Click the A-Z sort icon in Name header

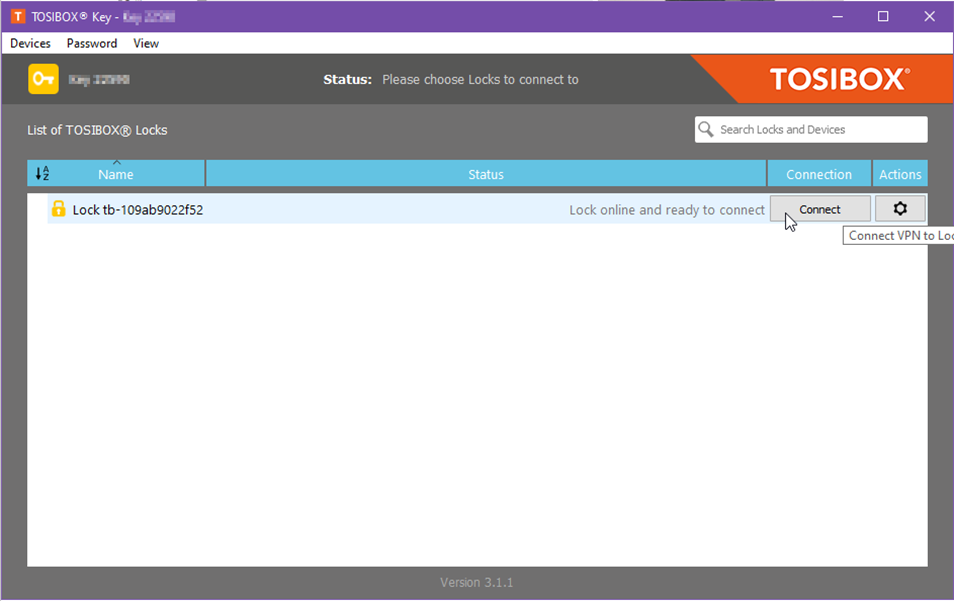click(42, 173)
